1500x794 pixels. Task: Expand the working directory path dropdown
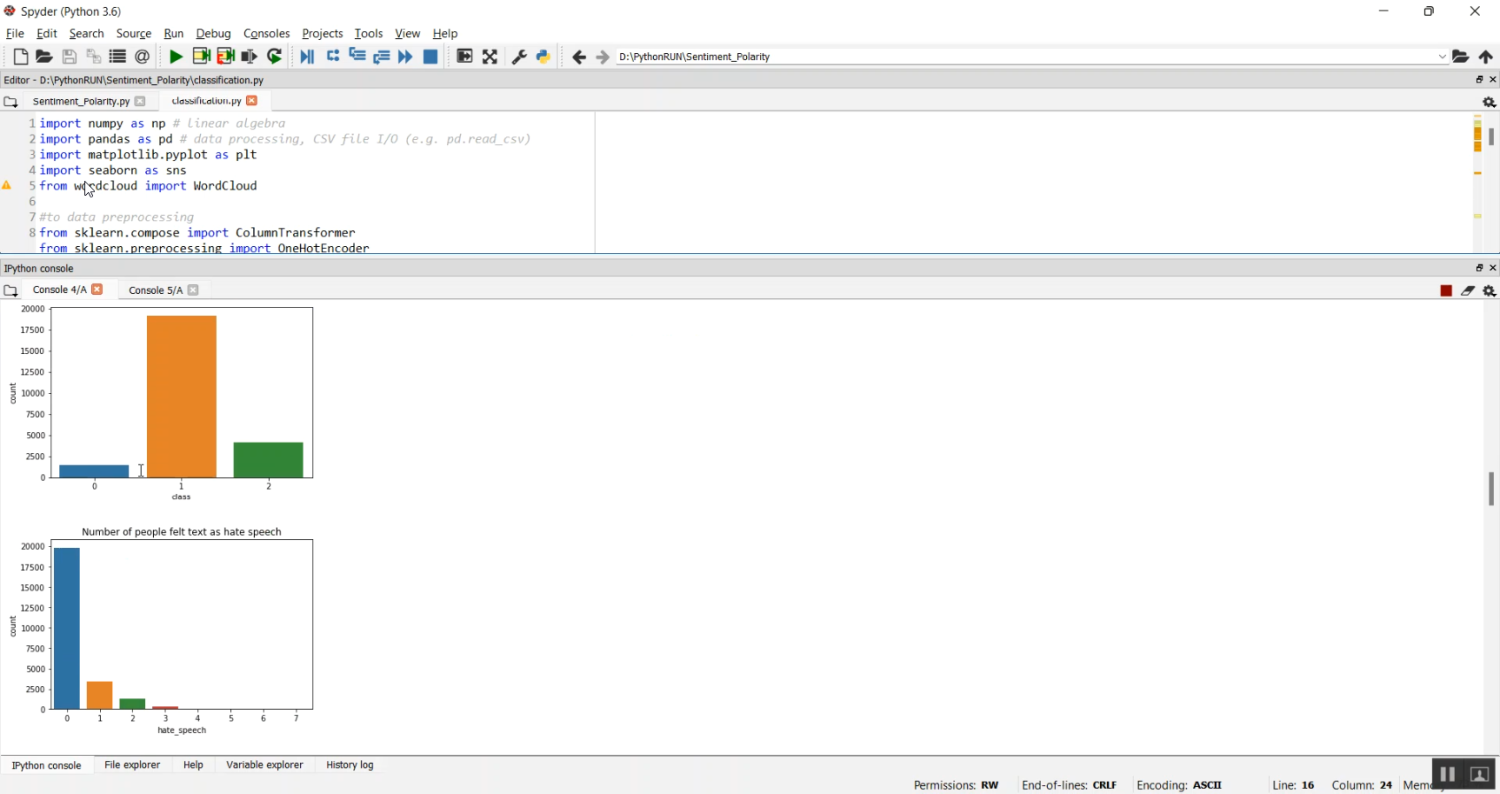1442,57
